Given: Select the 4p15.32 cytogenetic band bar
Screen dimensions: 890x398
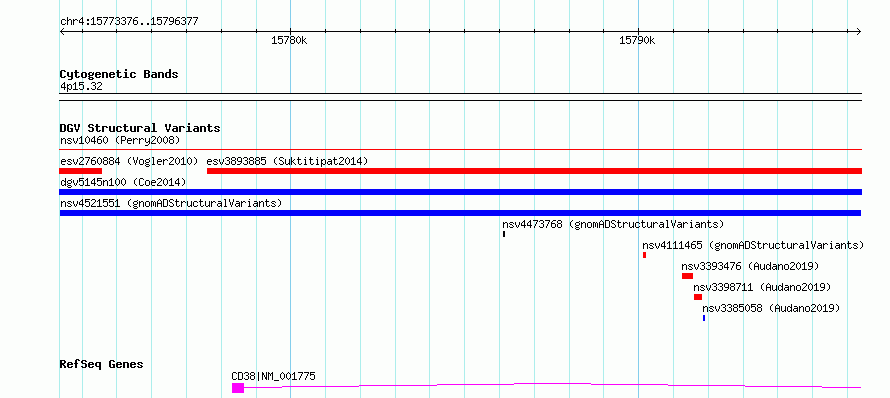Looking at the screenshot, I should tap(461, 97).
